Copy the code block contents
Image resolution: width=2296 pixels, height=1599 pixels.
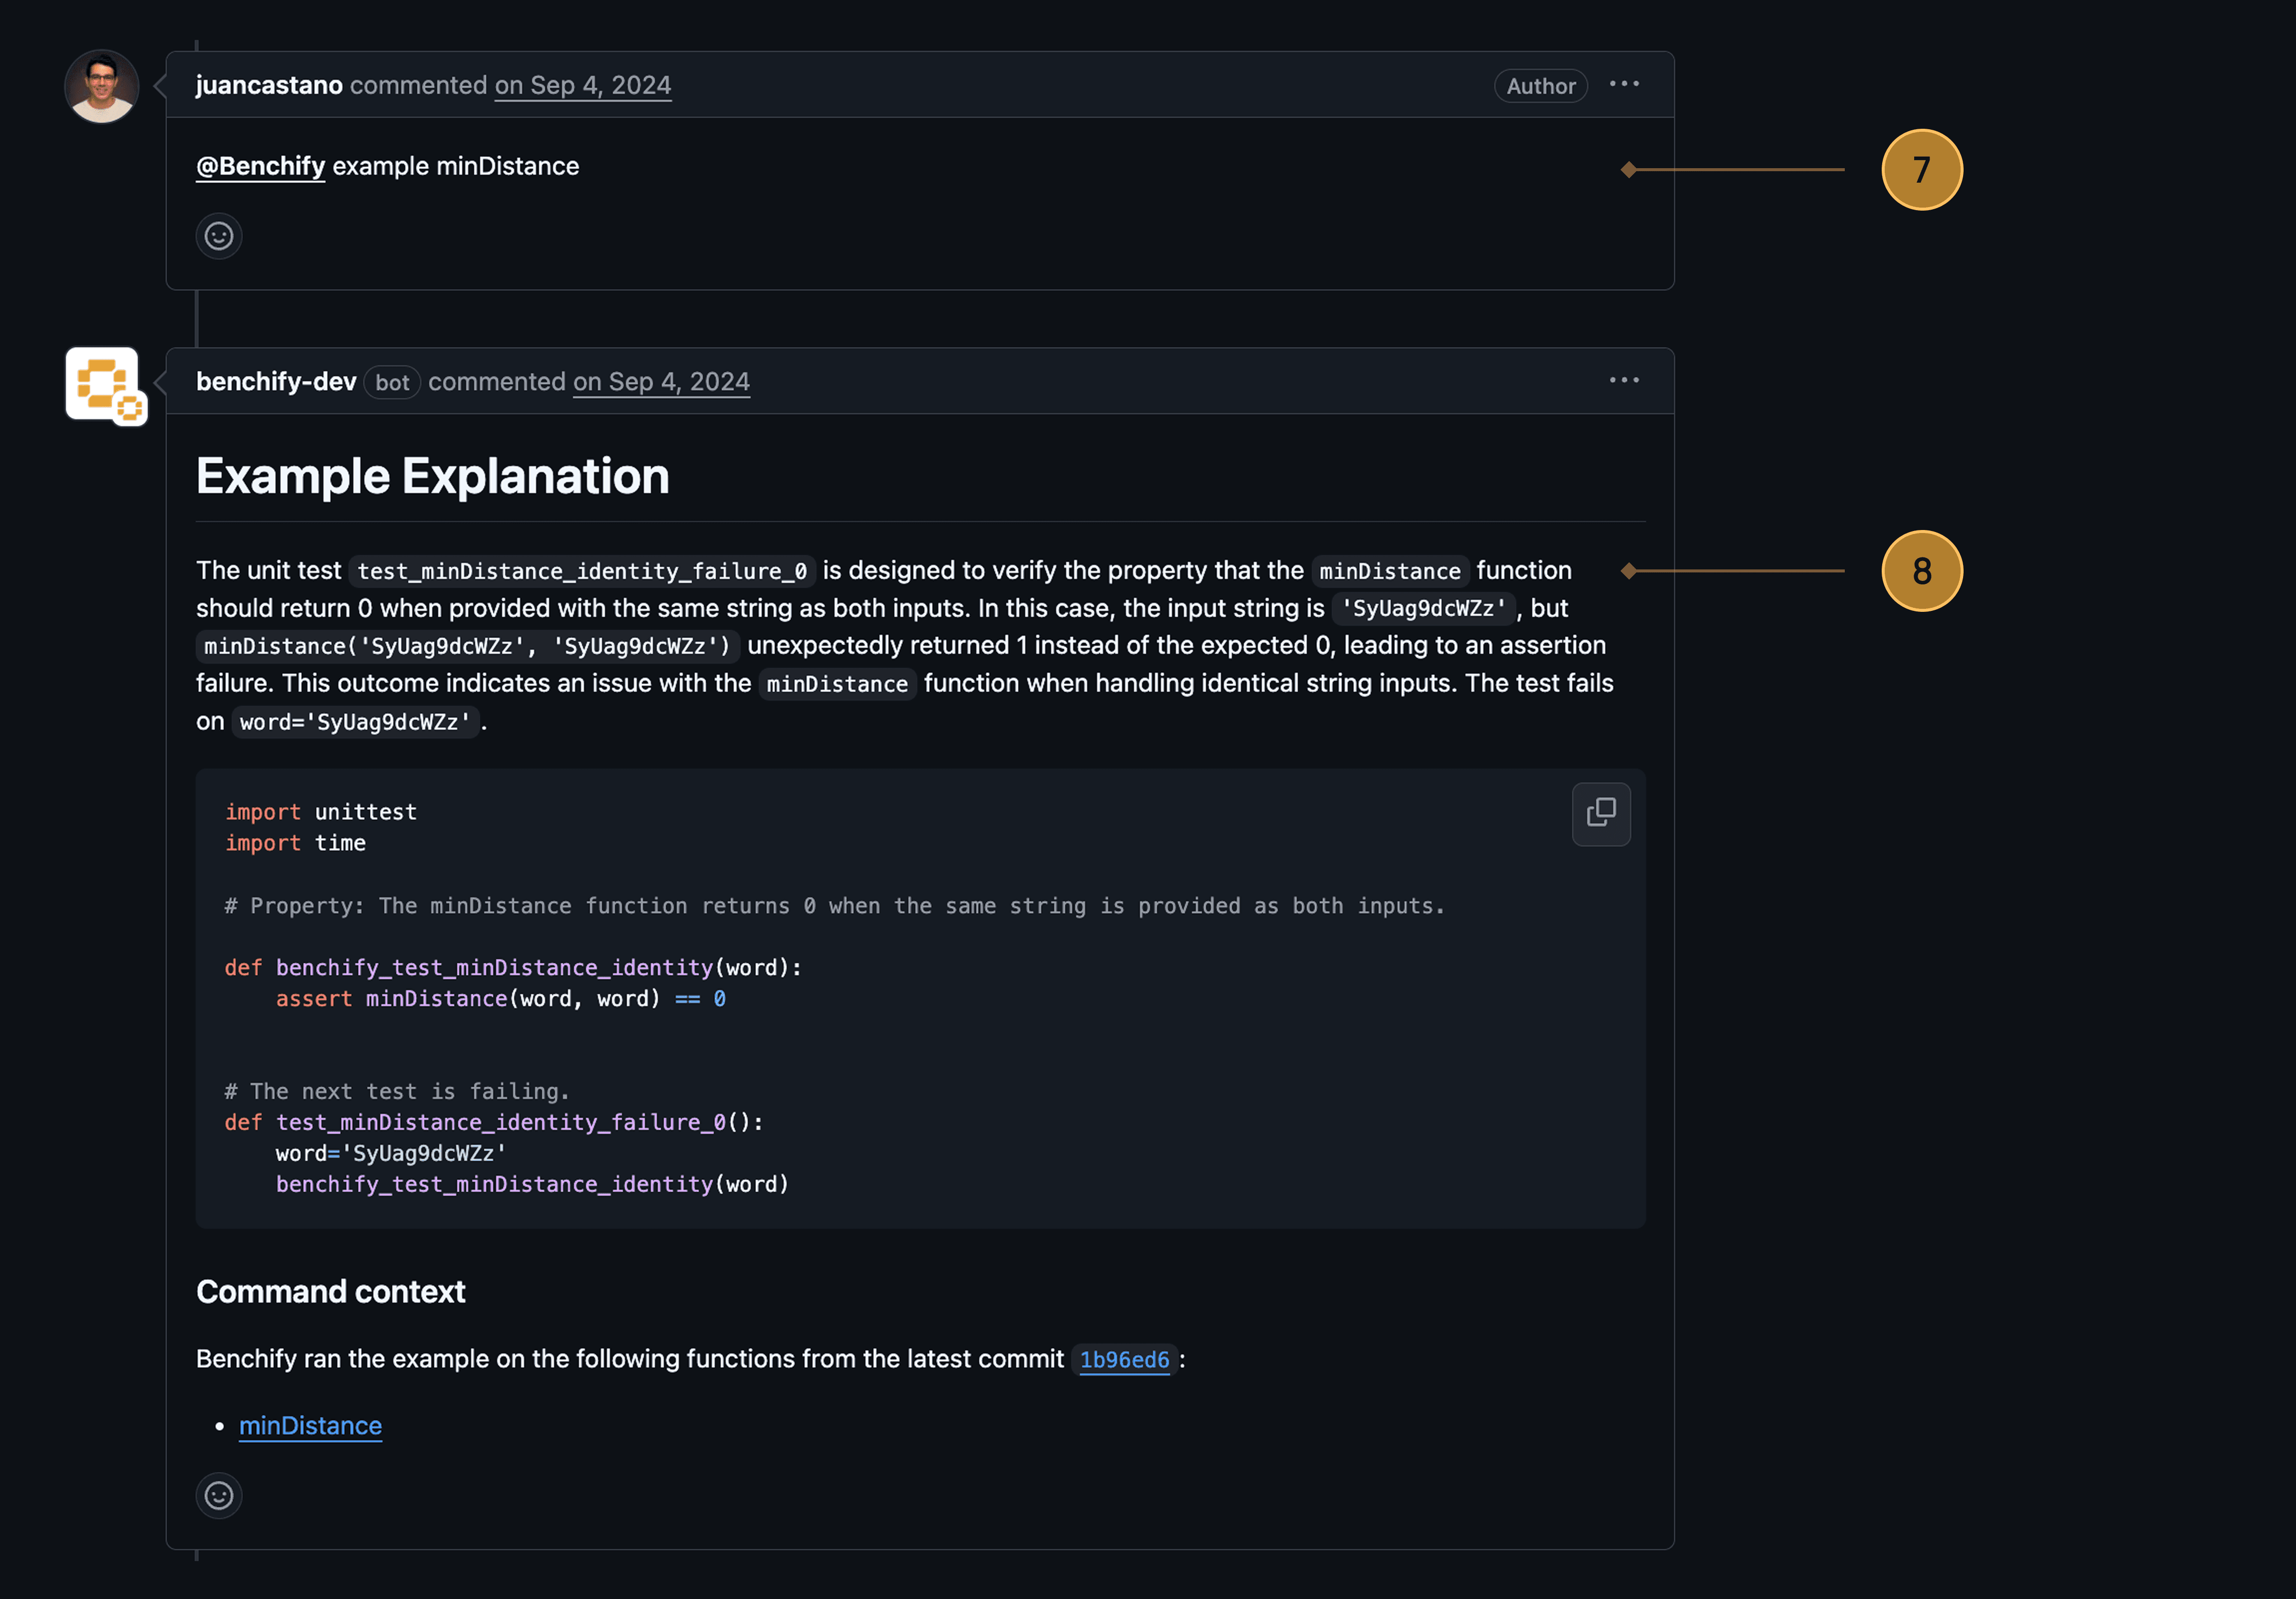tap(1600, 813)
